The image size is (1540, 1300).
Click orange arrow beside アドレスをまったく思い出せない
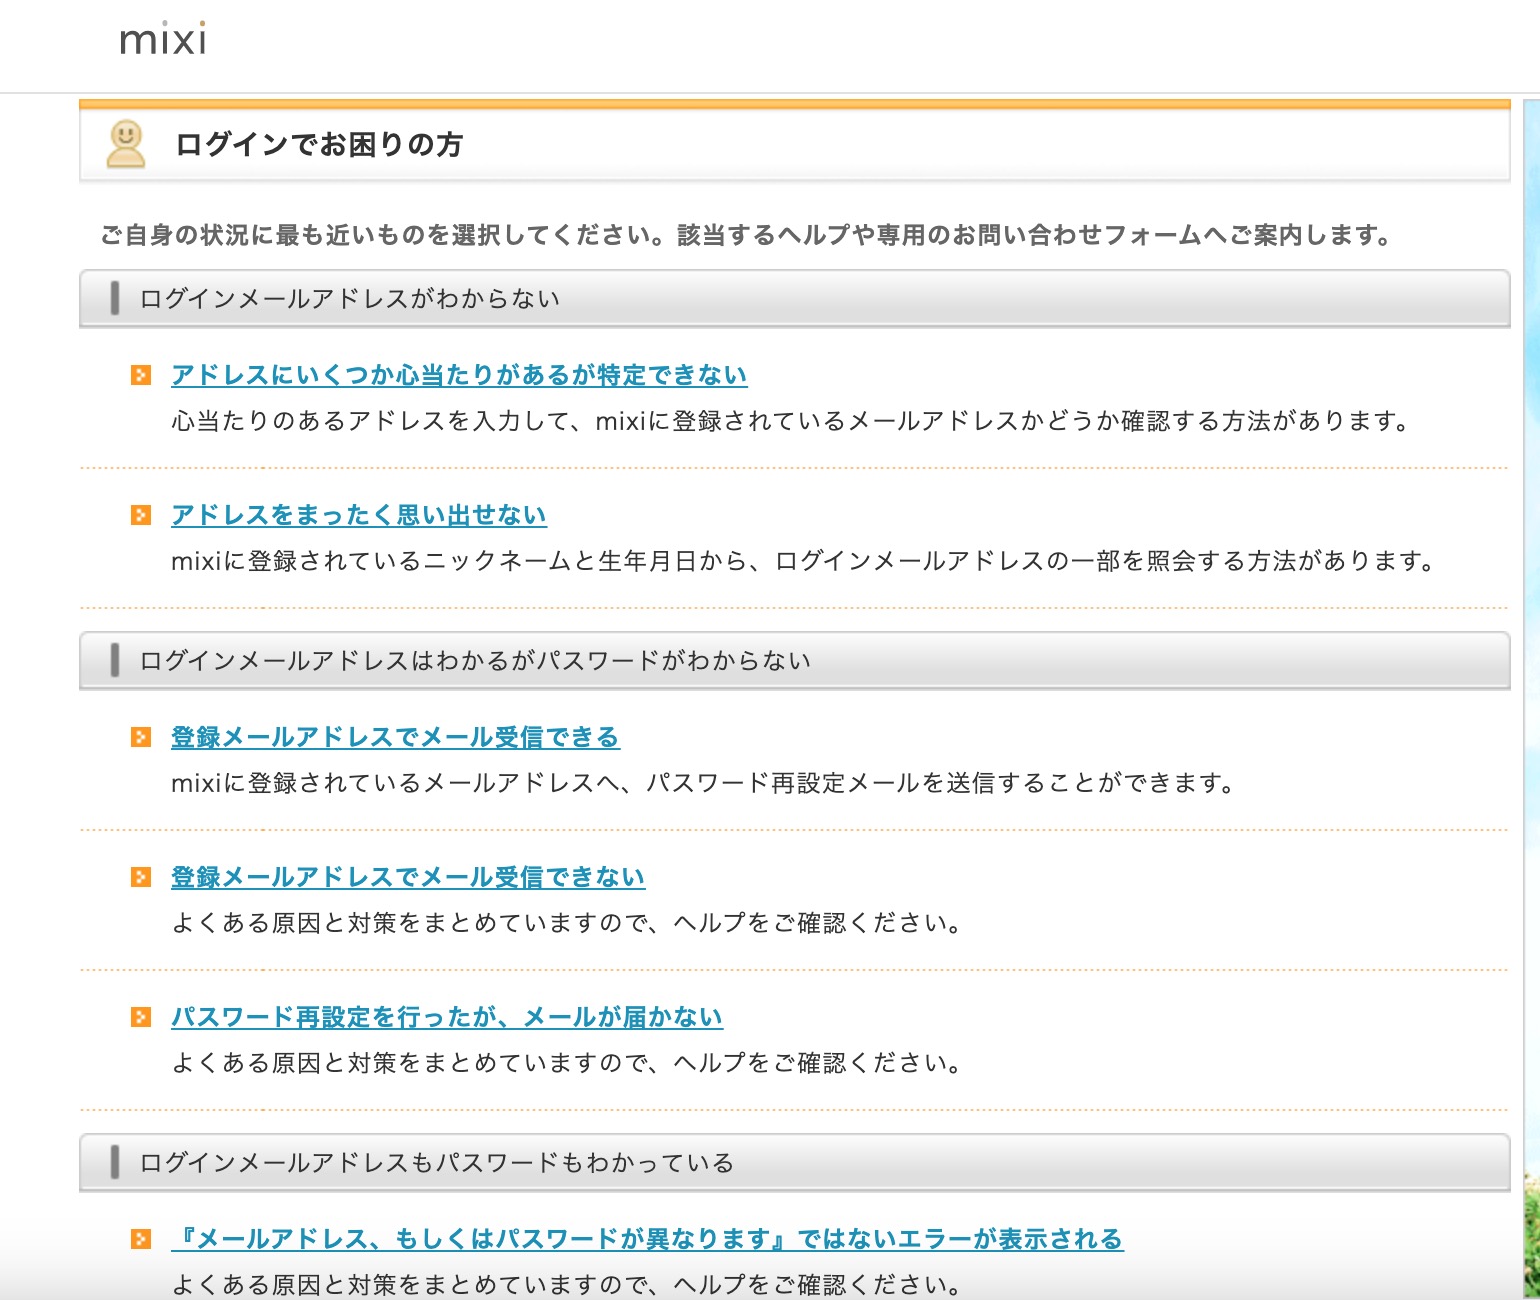pyautogui.click(x=141, y=515)
